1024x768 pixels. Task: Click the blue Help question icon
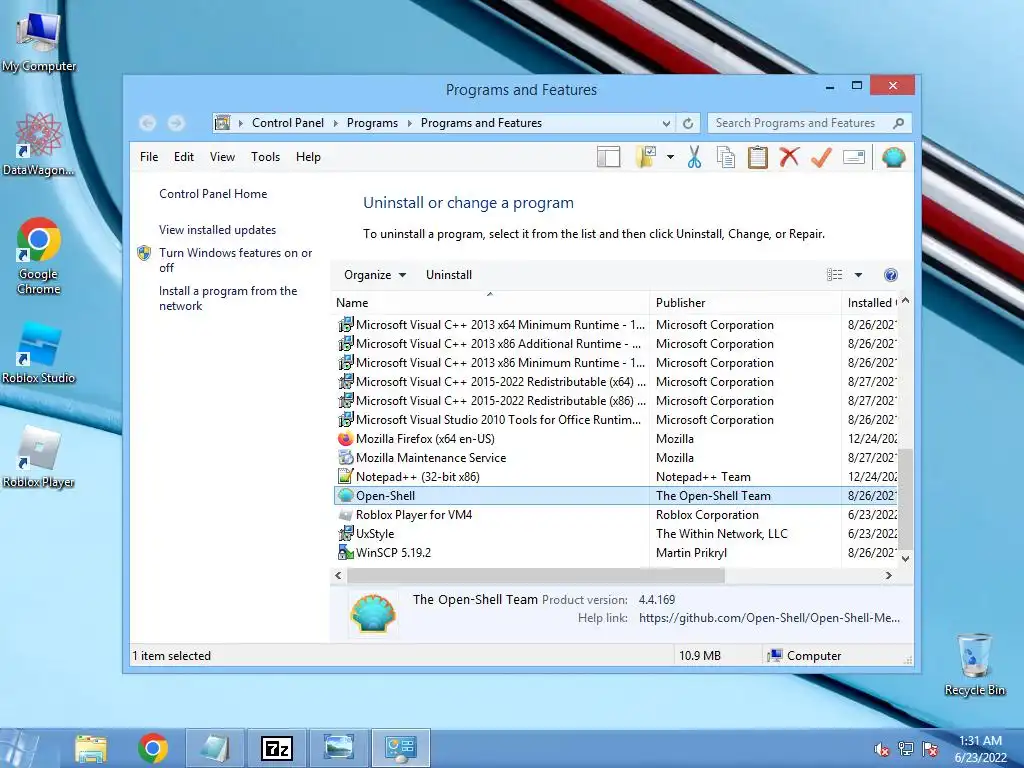pos(891,275)
